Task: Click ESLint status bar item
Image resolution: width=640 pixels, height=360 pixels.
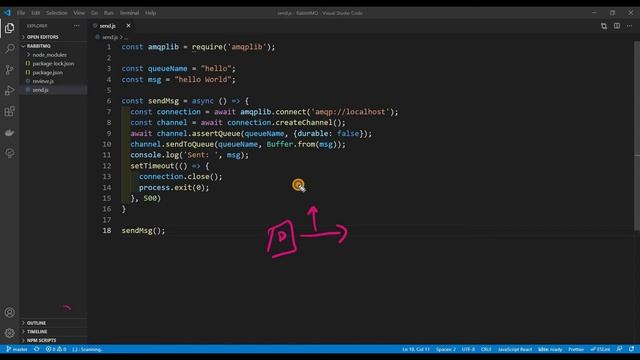Action: (600, 349)
